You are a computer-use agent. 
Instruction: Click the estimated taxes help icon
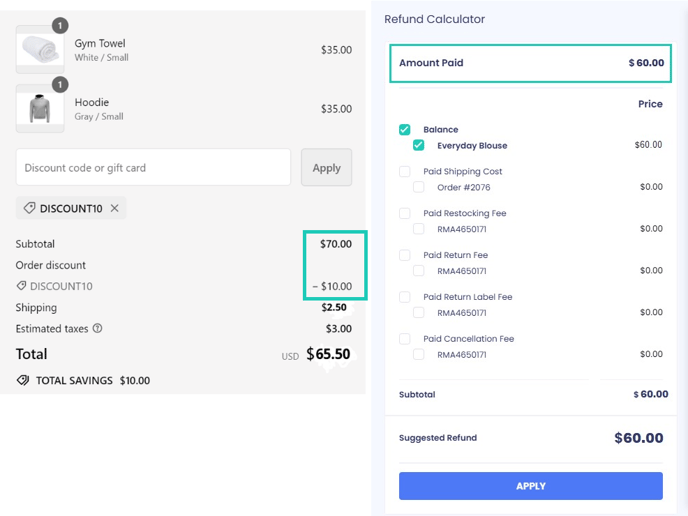pyautogui.click(x=98, y=328)
